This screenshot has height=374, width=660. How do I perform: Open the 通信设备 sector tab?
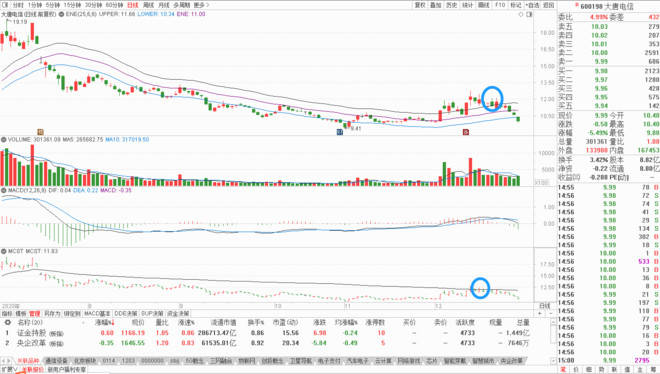pyautogui.click(x=56, y=361)
